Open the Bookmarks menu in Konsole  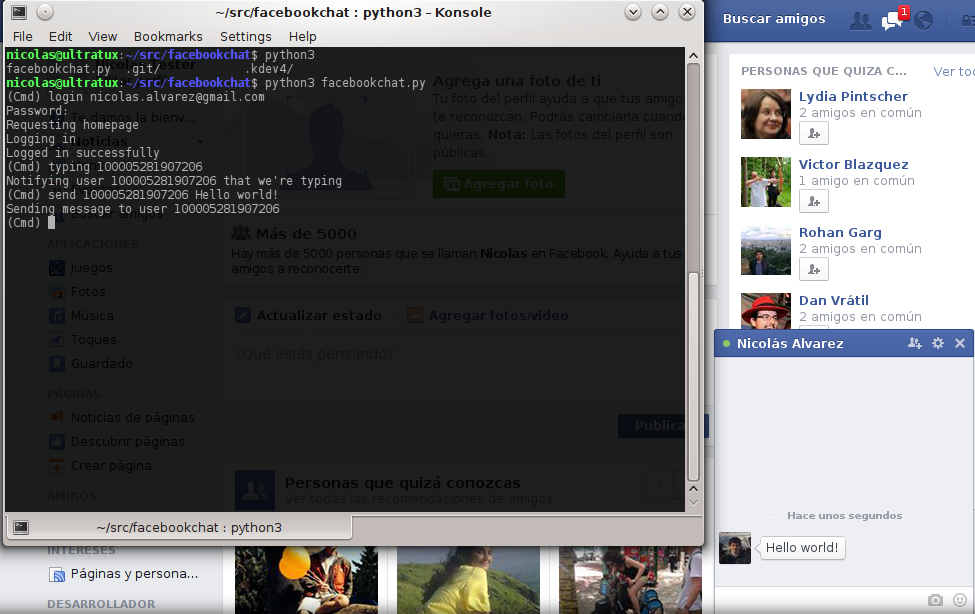click(x=168, y=37)
